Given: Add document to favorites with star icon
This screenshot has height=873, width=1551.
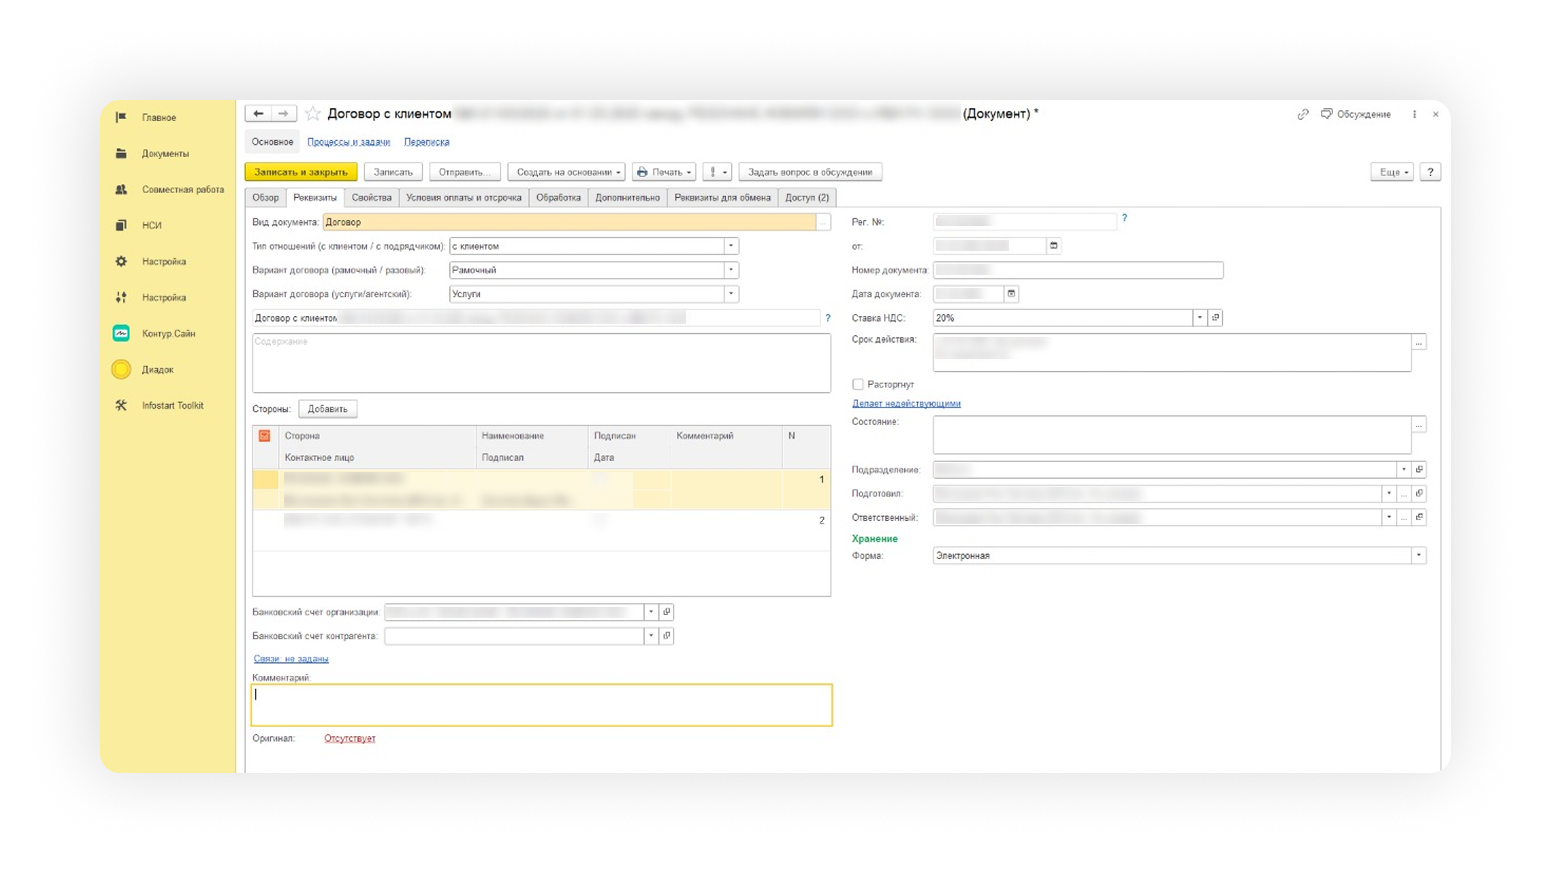Looking at the screenshot, I should point(313,114).
